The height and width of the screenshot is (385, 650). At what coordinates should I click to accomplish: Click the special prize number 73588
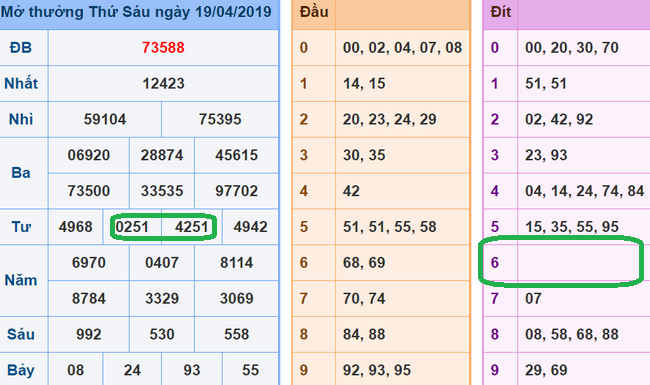163,48
